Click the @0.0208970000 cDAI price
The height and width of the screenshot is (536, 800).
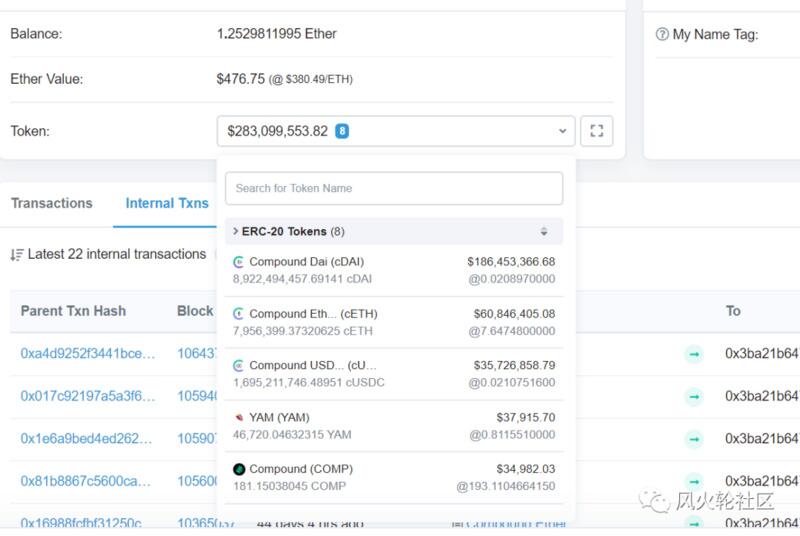[512, 279]
